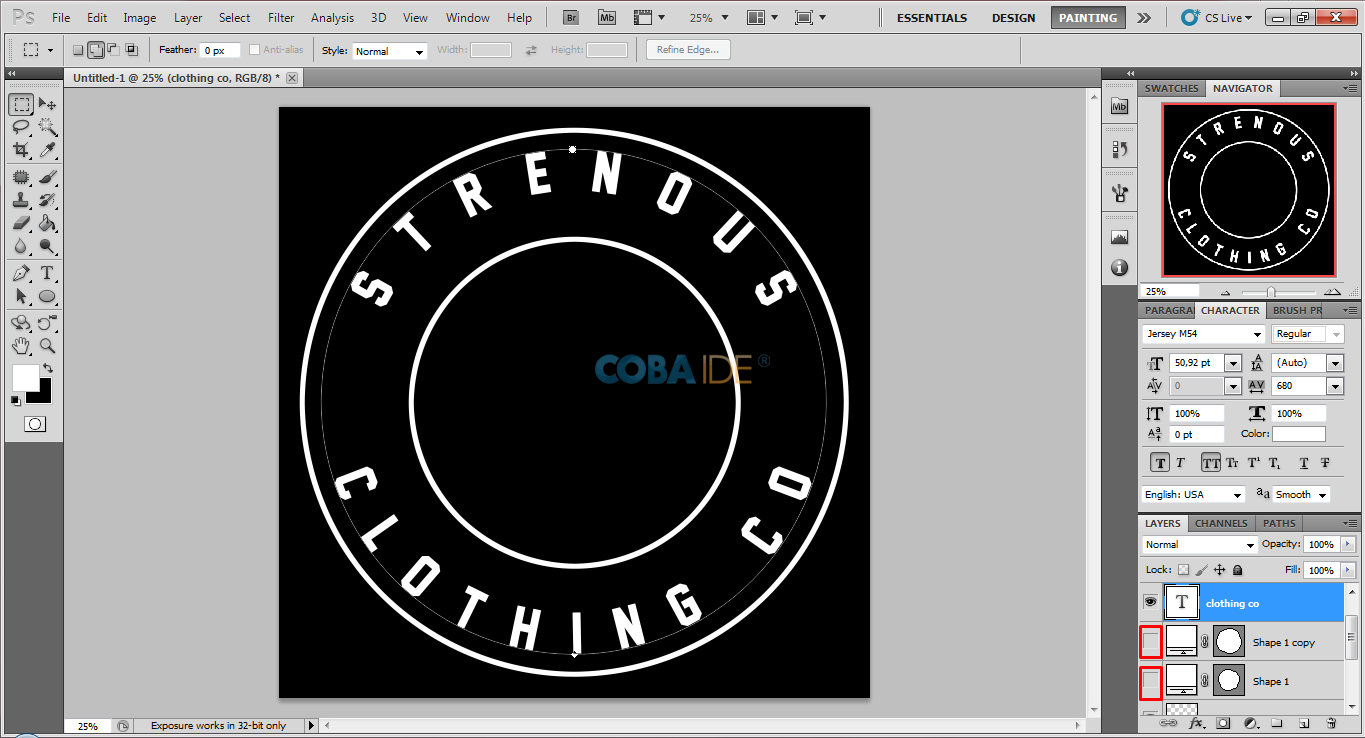Switch to the Channels tab

[x=1221, y=523]
